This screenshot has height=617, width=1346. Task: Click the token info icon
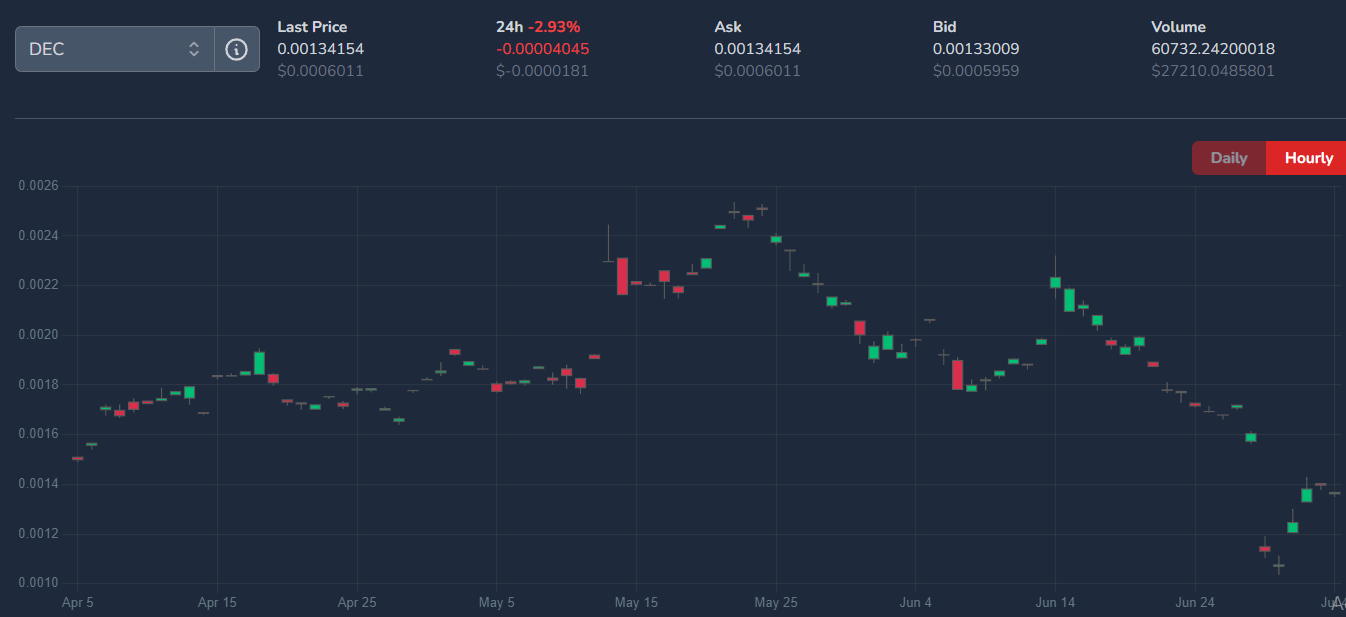pos(237,49)
